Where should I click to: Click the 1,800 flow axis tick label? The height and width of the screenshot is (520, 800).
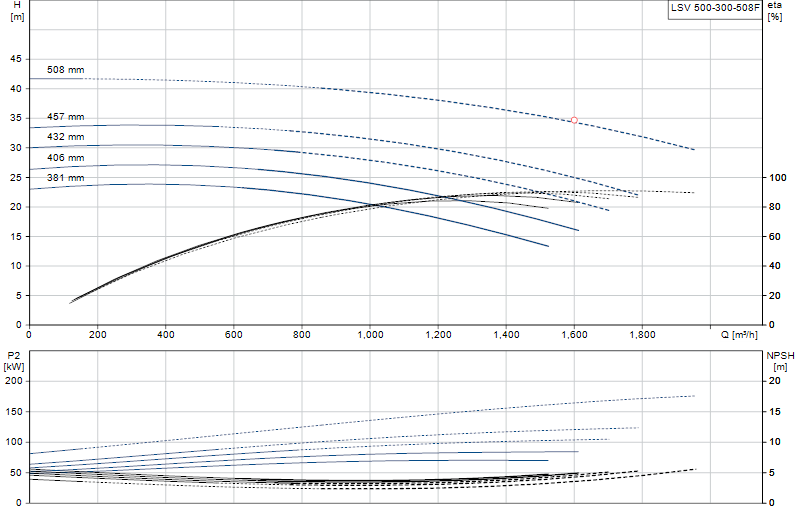pyautogui.click(x=642, y=335)
